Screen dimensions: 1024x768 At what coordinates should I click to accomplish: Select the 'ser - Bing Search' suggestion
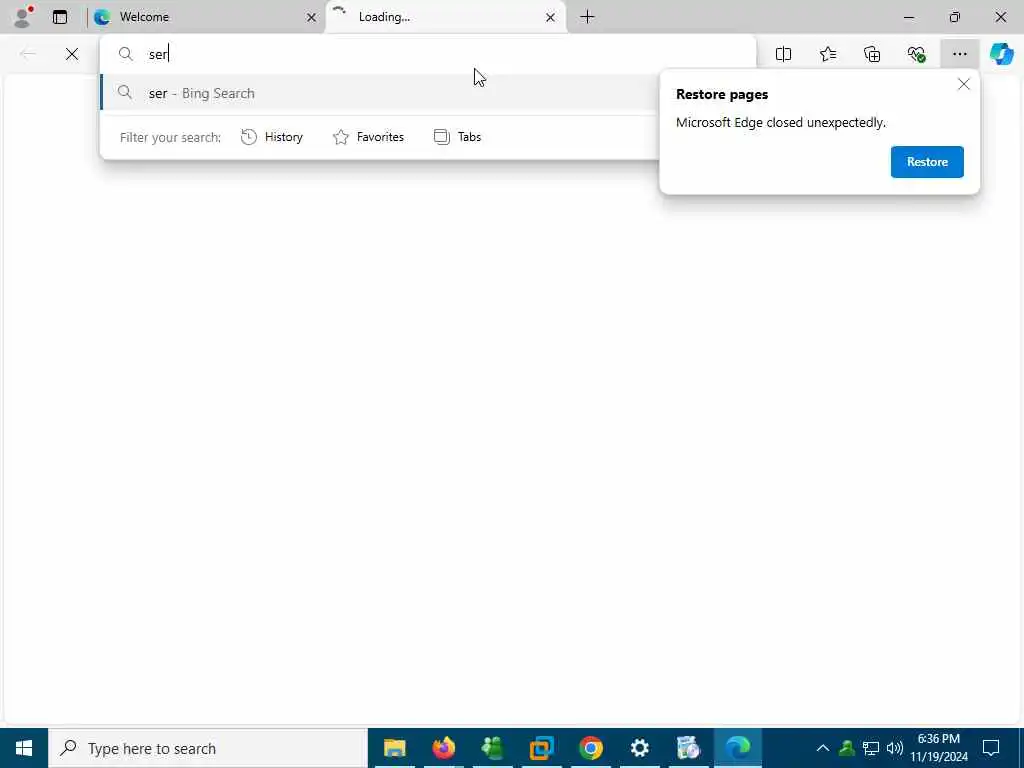tap(380, 93)
